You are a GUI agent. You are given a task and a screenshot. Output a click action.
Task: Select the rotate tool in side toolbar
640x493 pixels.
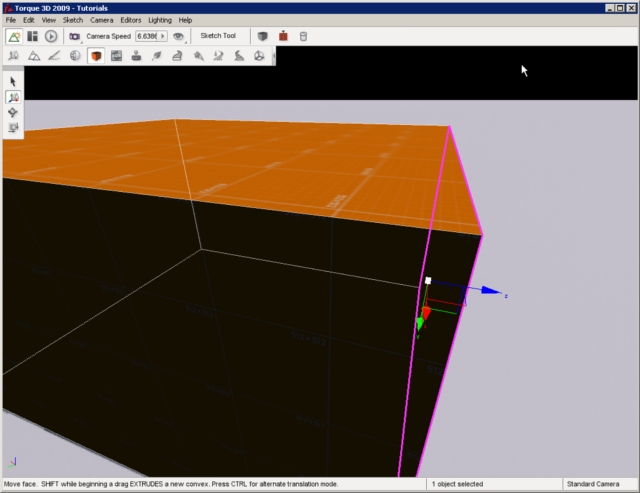tap(13, 113)
